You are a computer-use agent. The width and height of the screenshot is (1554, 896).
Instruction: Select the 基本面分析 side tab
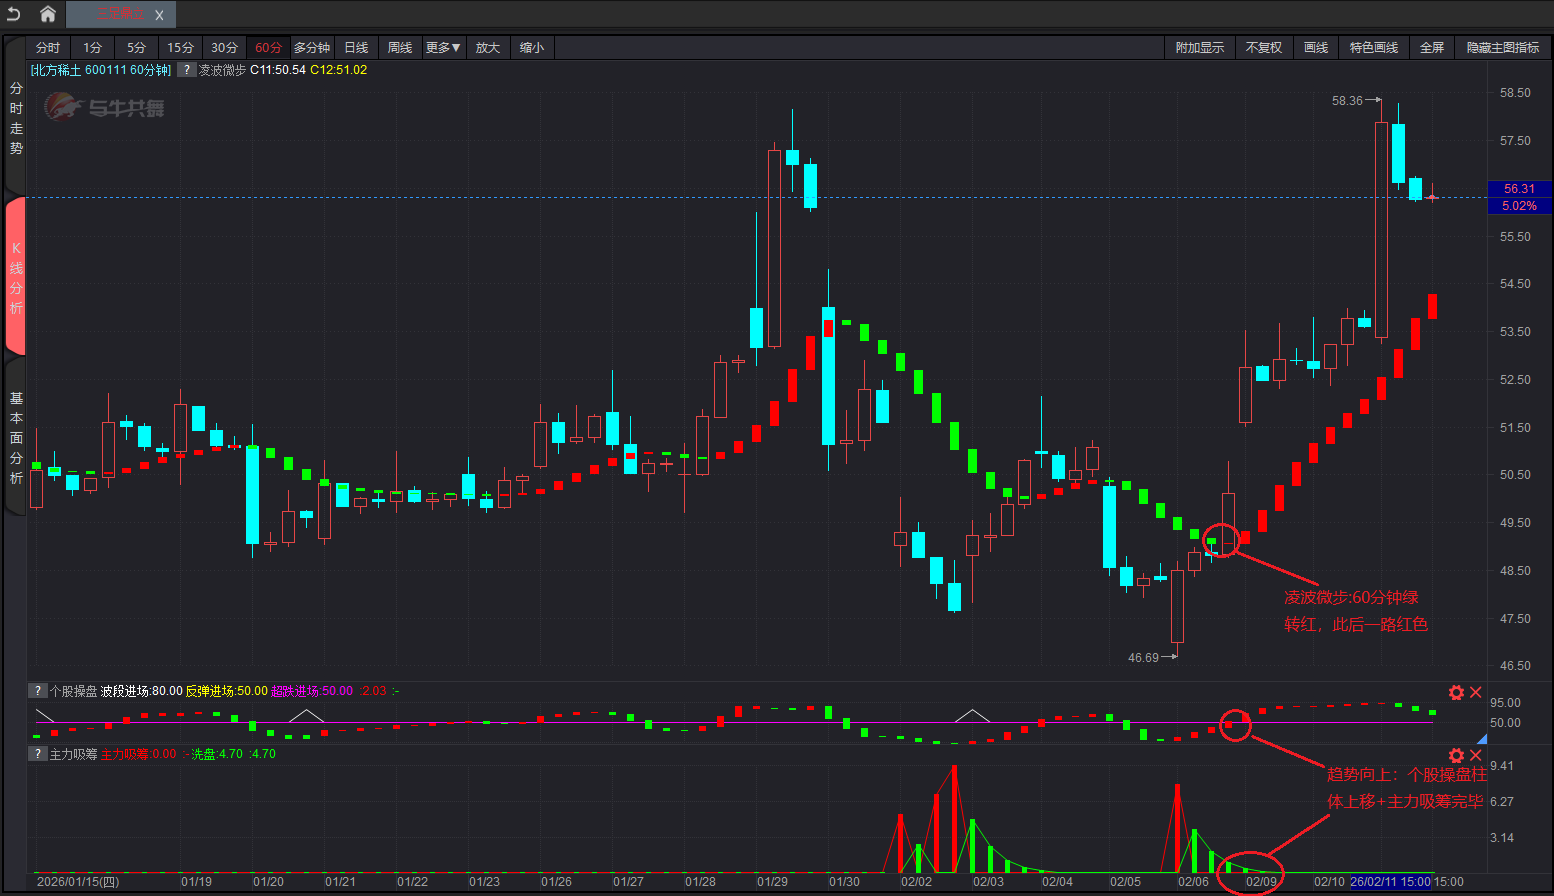(x=16, y=438)
